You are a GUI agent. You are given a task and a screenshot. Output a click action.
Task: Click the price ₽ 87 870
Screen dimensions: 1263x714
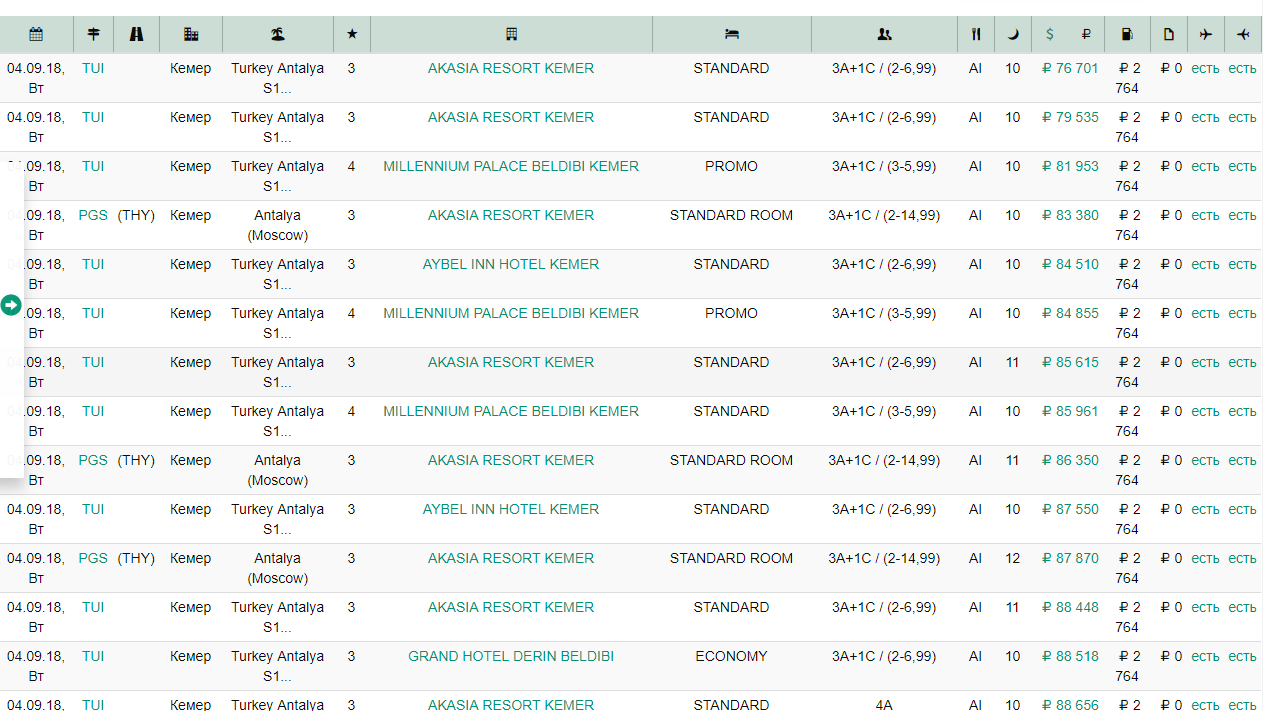coord(1070,558)
